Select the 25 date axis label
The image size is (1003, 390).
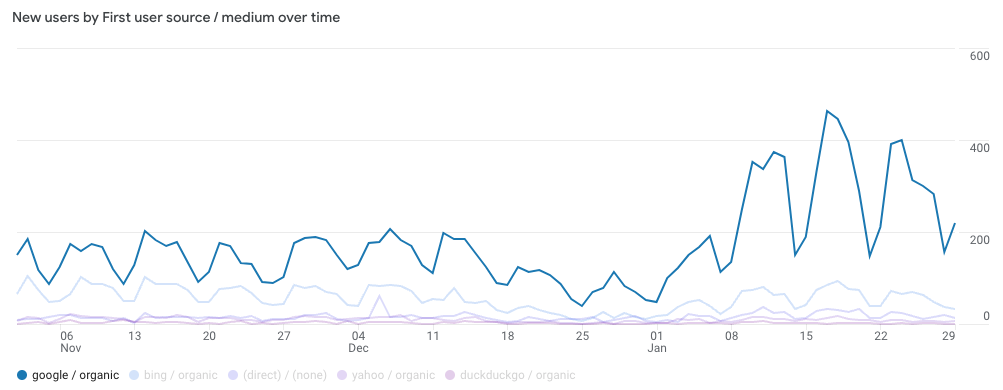[582, 336]
